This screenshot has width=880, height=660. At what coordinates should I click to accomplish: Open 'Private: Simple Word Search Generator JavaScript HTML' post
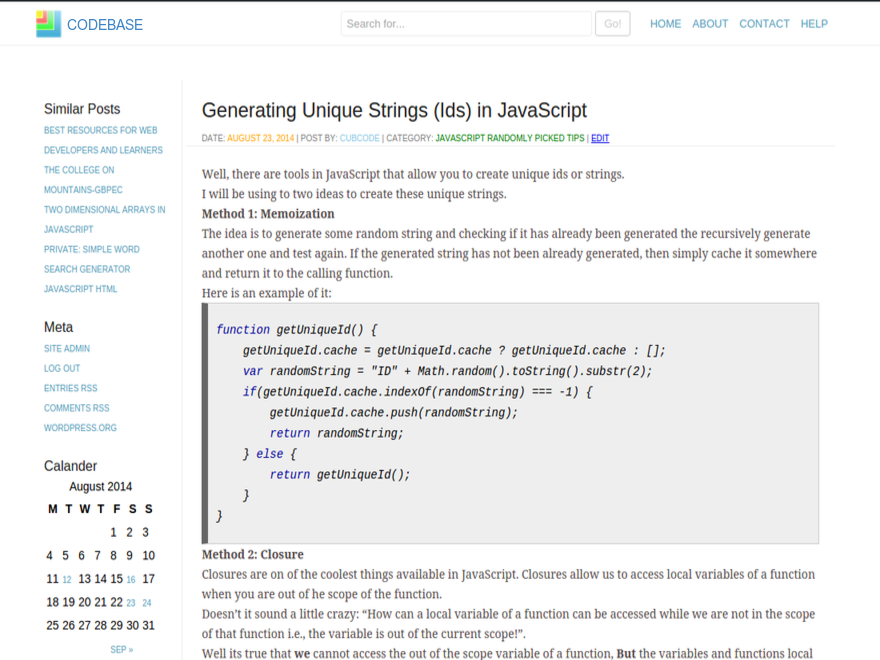pyautogui.click(x=91, y=269)
